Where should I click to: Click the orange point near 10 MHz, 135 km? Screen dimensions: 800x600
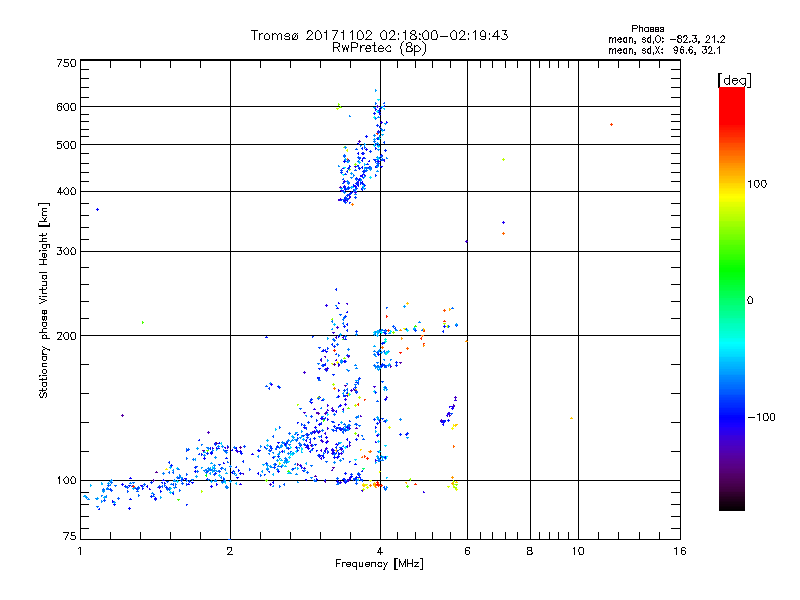pos(571,418)
